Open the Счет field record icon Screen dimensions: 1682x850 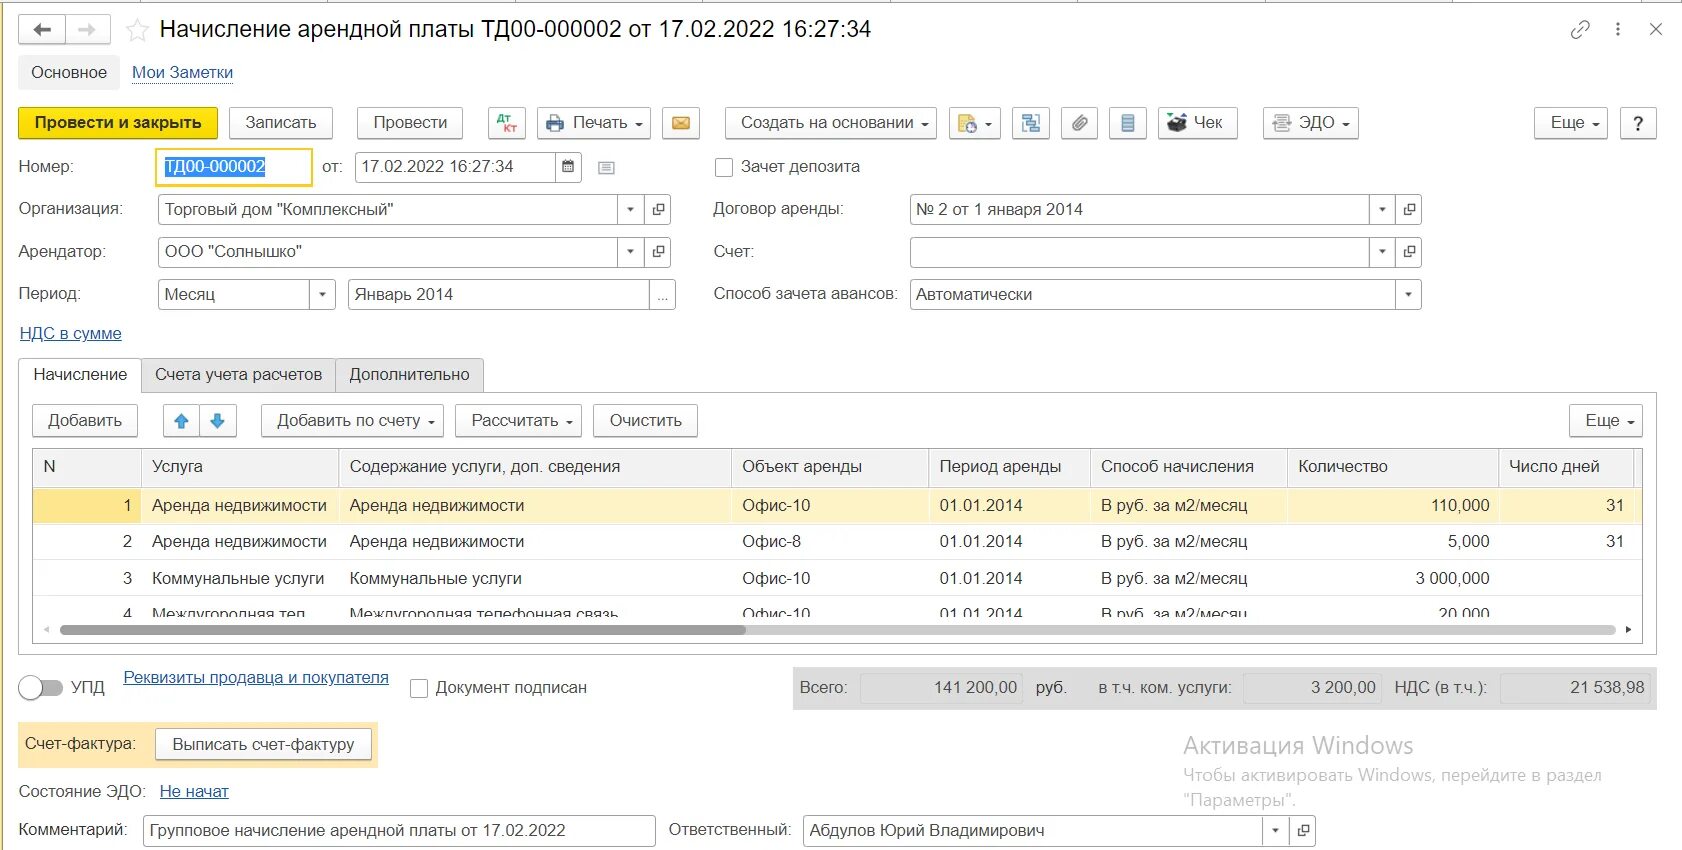point(1409,252)
